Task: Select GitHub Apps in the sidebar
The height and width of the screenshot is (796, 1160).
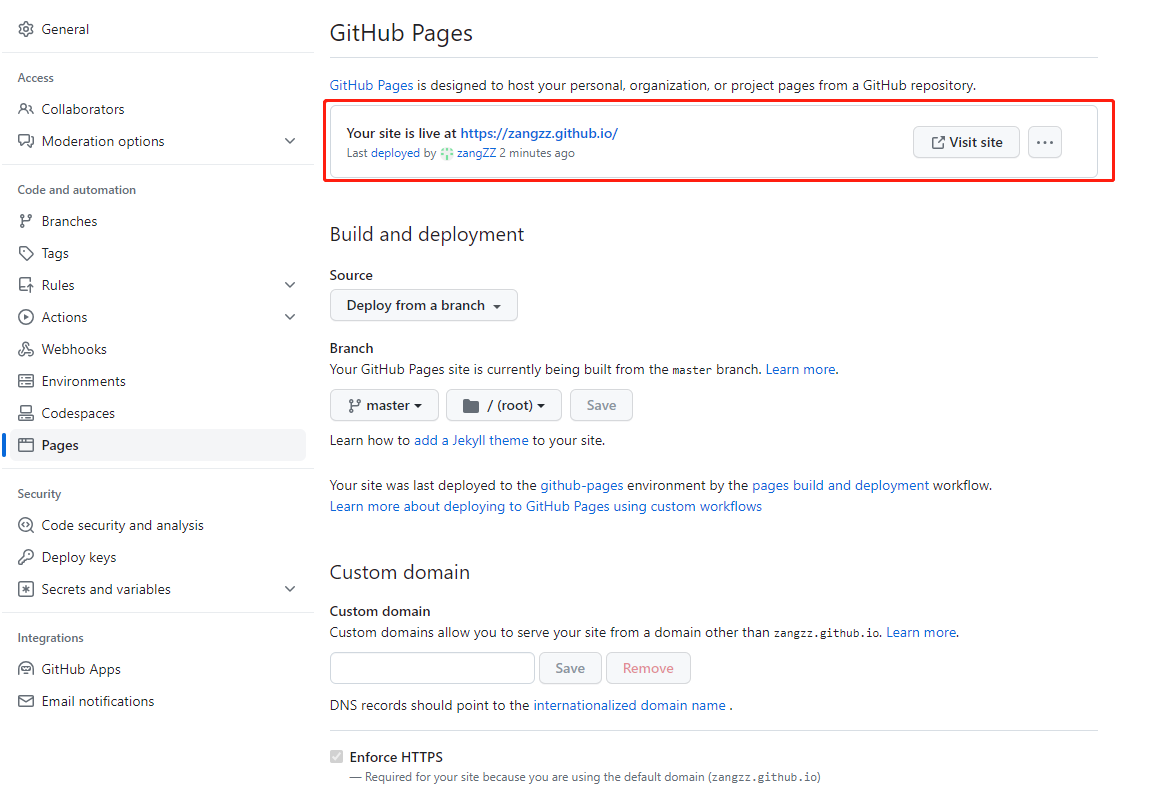Action: 81,669
